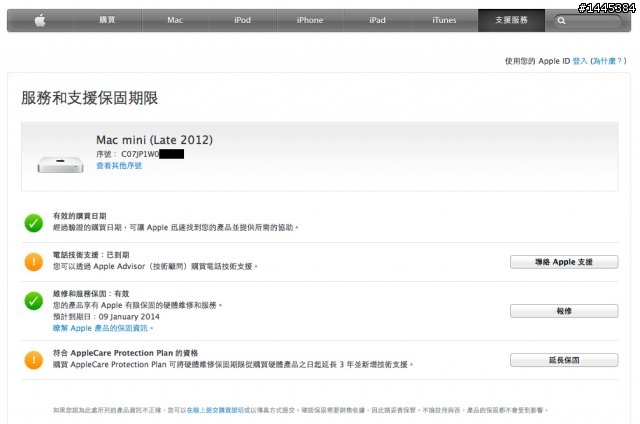The width and height of the screenshot is (640, 424).
Task: Focus the search field in the navigation bar
Action: click(x=588, y=20)
